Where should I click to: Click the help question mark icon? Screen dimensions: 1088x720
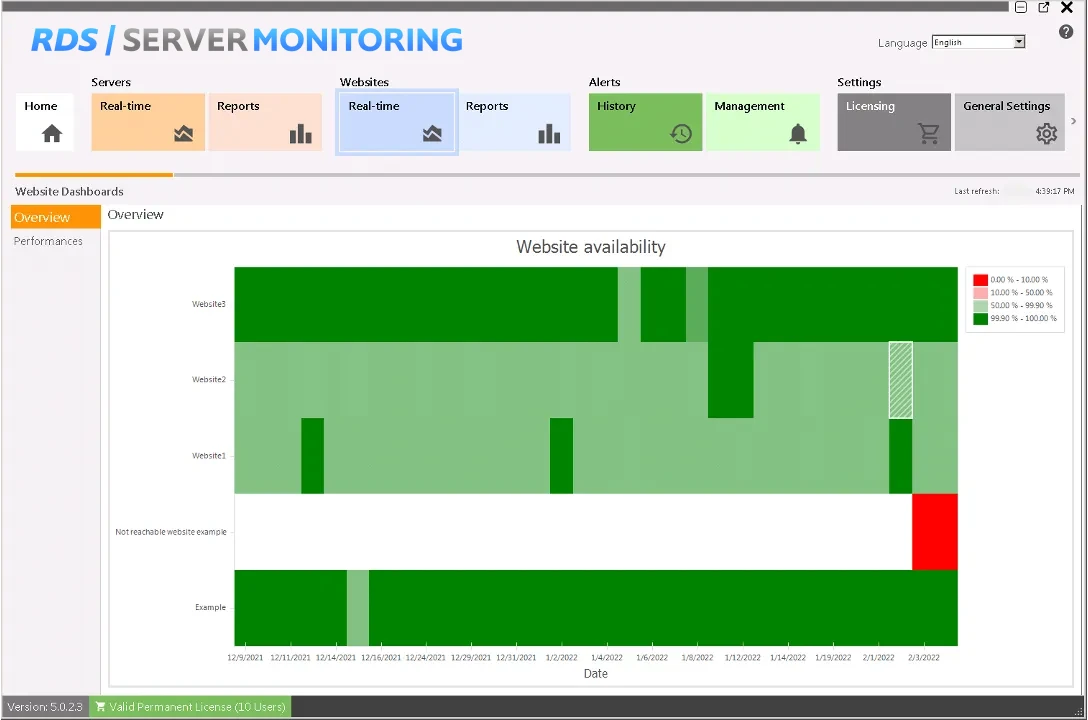pyautogui.click(x=1066, y=32)
